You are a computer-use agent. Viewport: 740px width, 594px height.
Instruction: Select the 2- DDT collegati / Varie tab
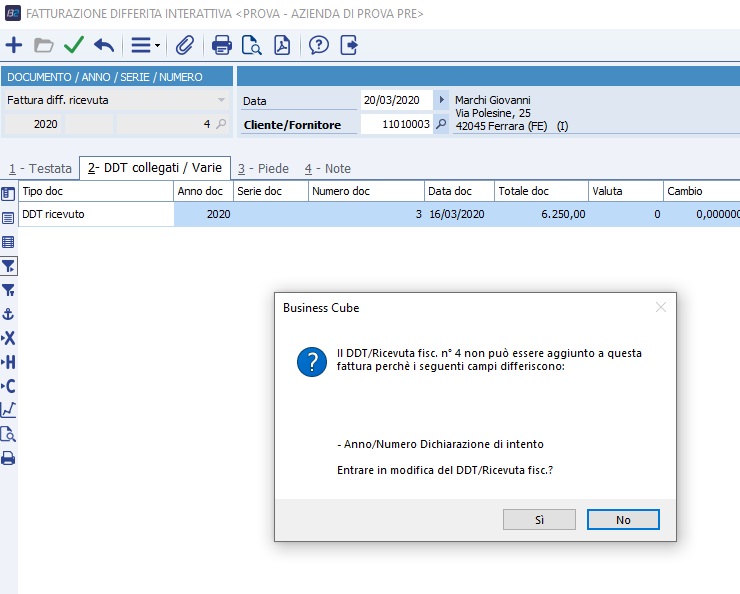coord(155,168)
